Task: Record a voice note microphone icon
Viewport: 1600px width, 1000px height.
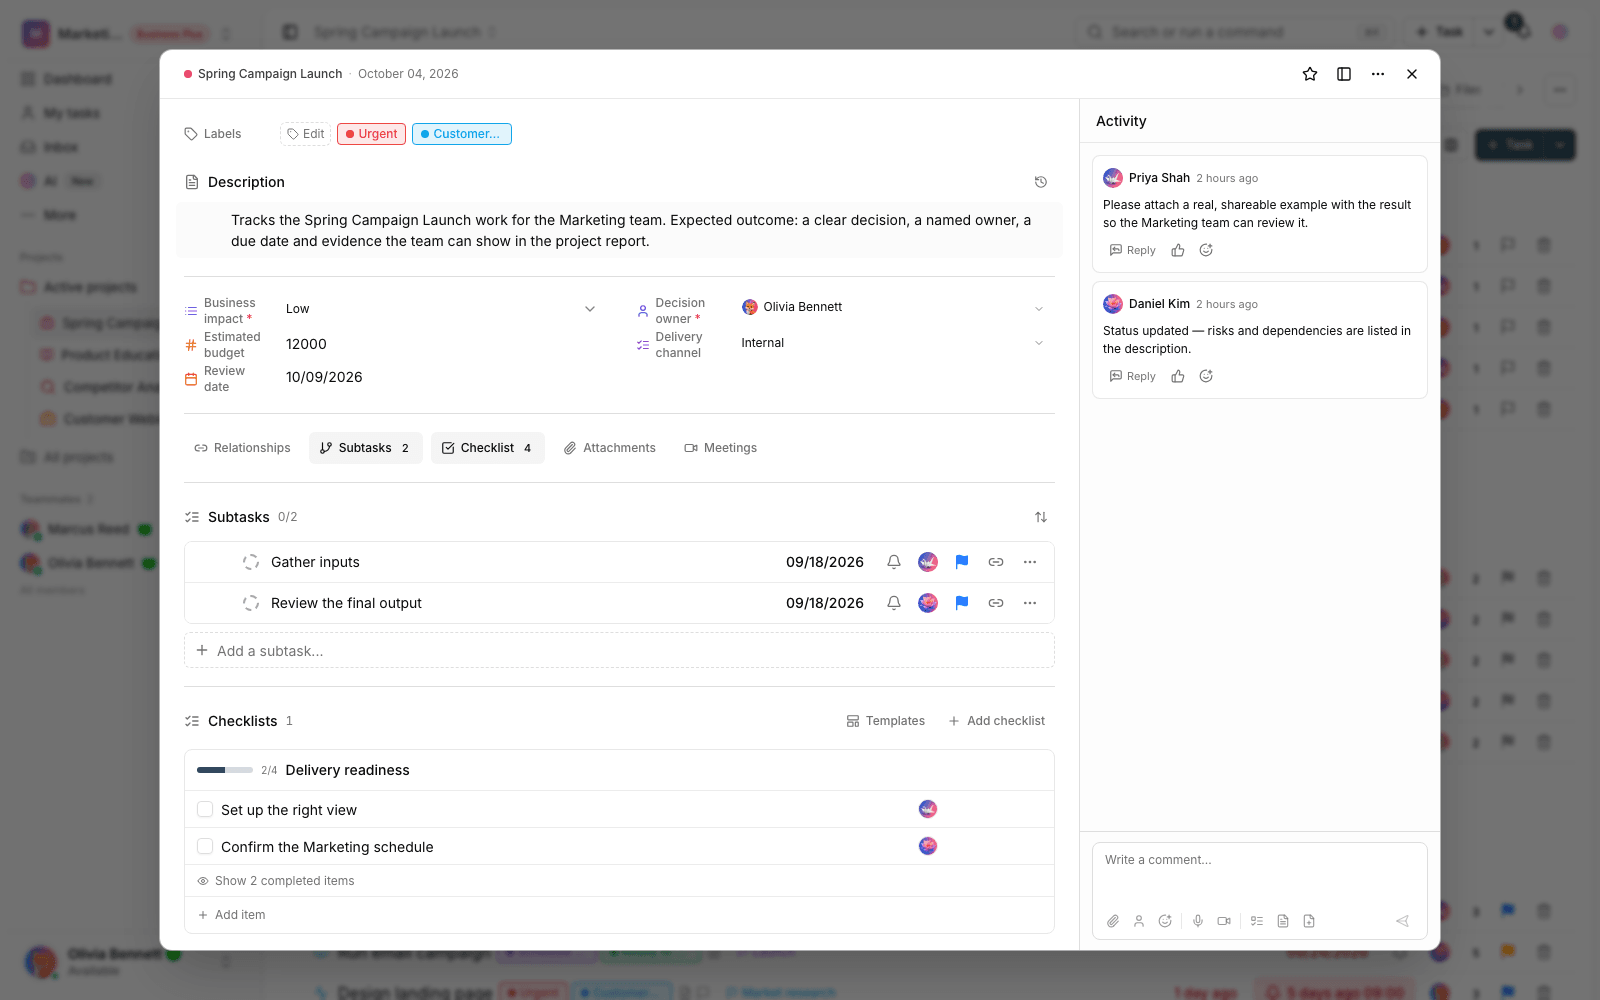Action: (x=1198, y=921)
